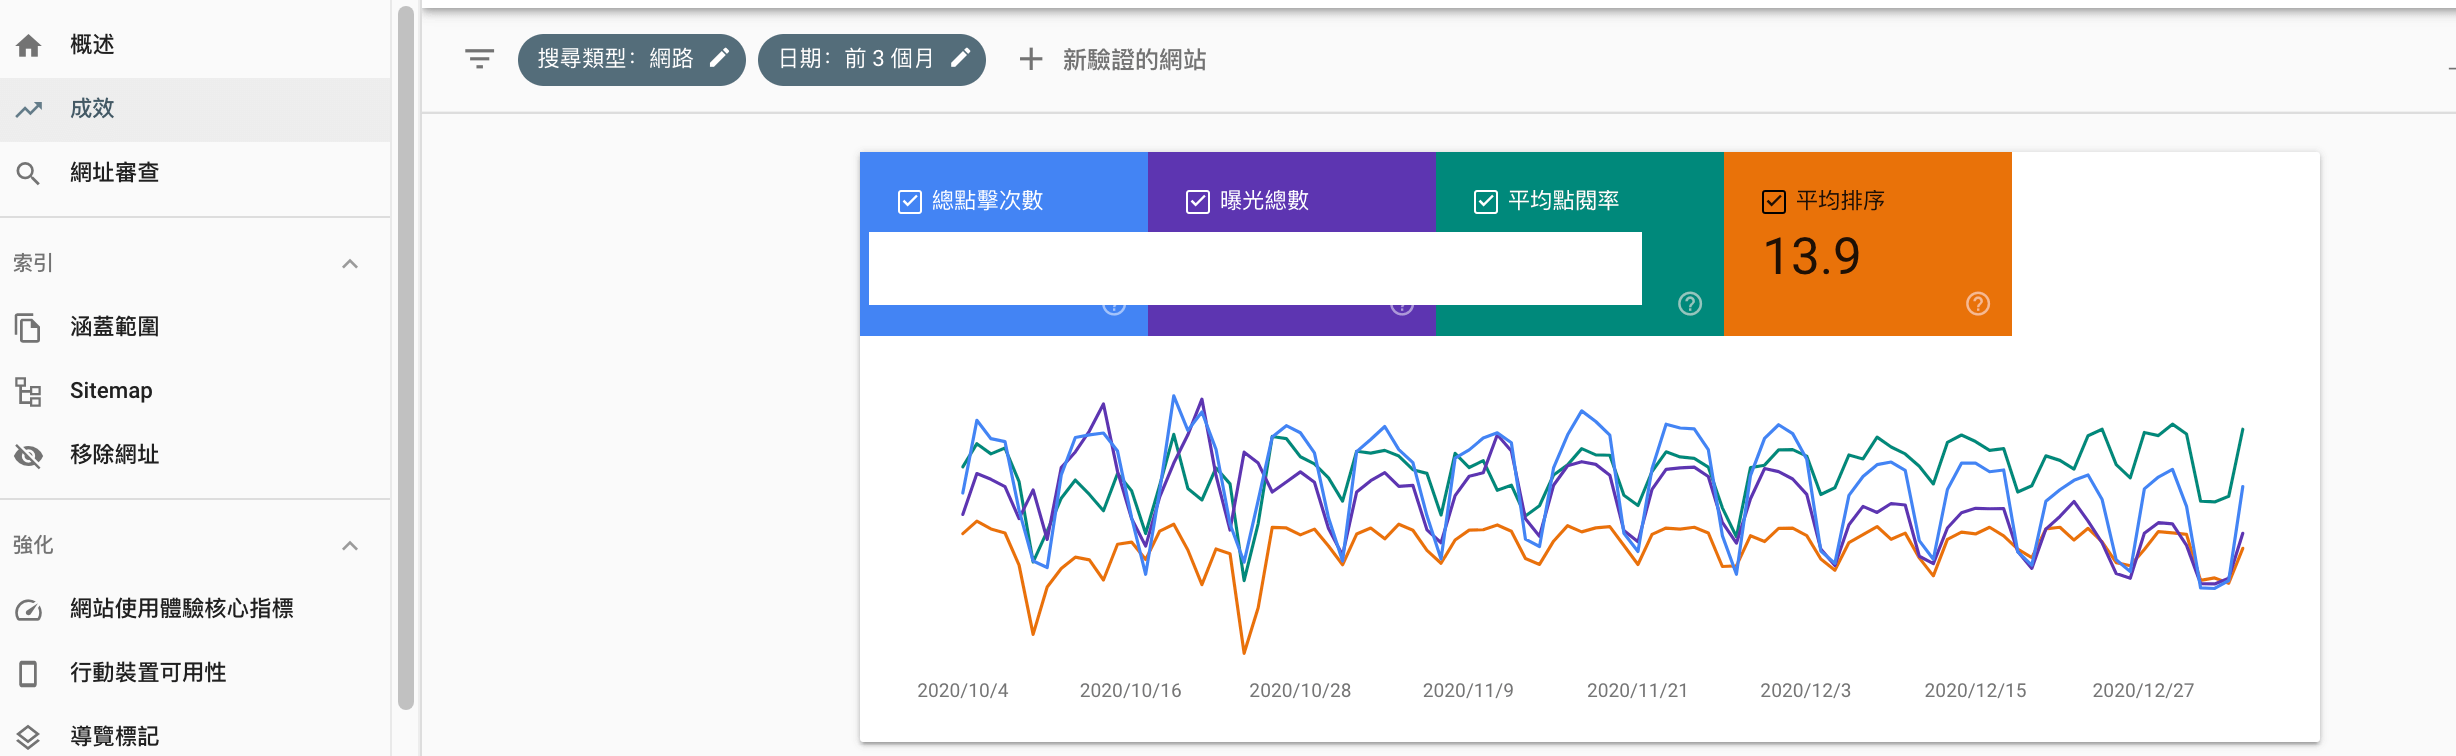Uncheck the 曝光總數 checkbox

pos(1198,202)
